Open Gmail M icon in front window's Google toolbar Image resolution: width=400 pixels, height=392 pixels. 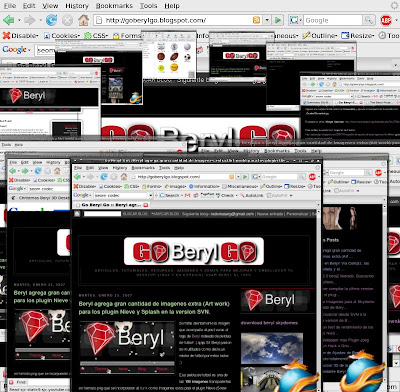pos(188,195)
